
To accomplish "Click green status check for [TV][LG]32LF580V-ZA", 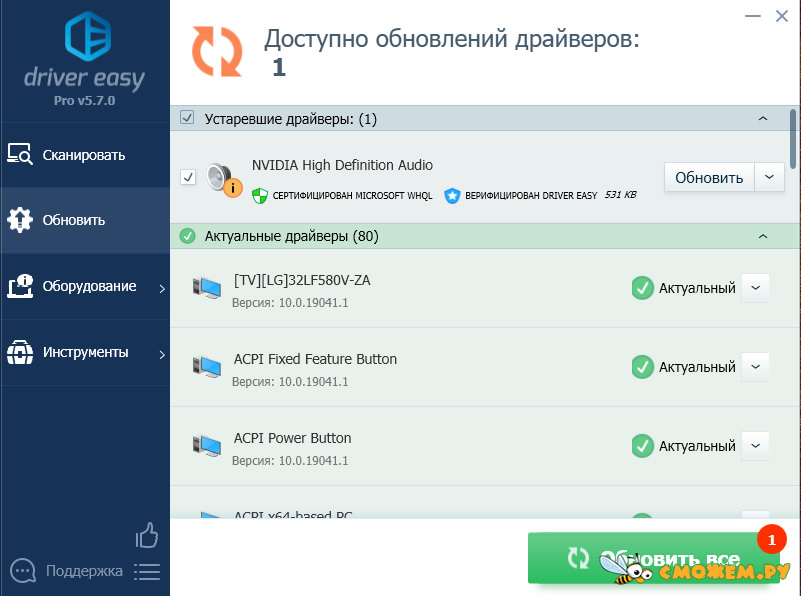I will pyautogui.click(x=643, y=288).
